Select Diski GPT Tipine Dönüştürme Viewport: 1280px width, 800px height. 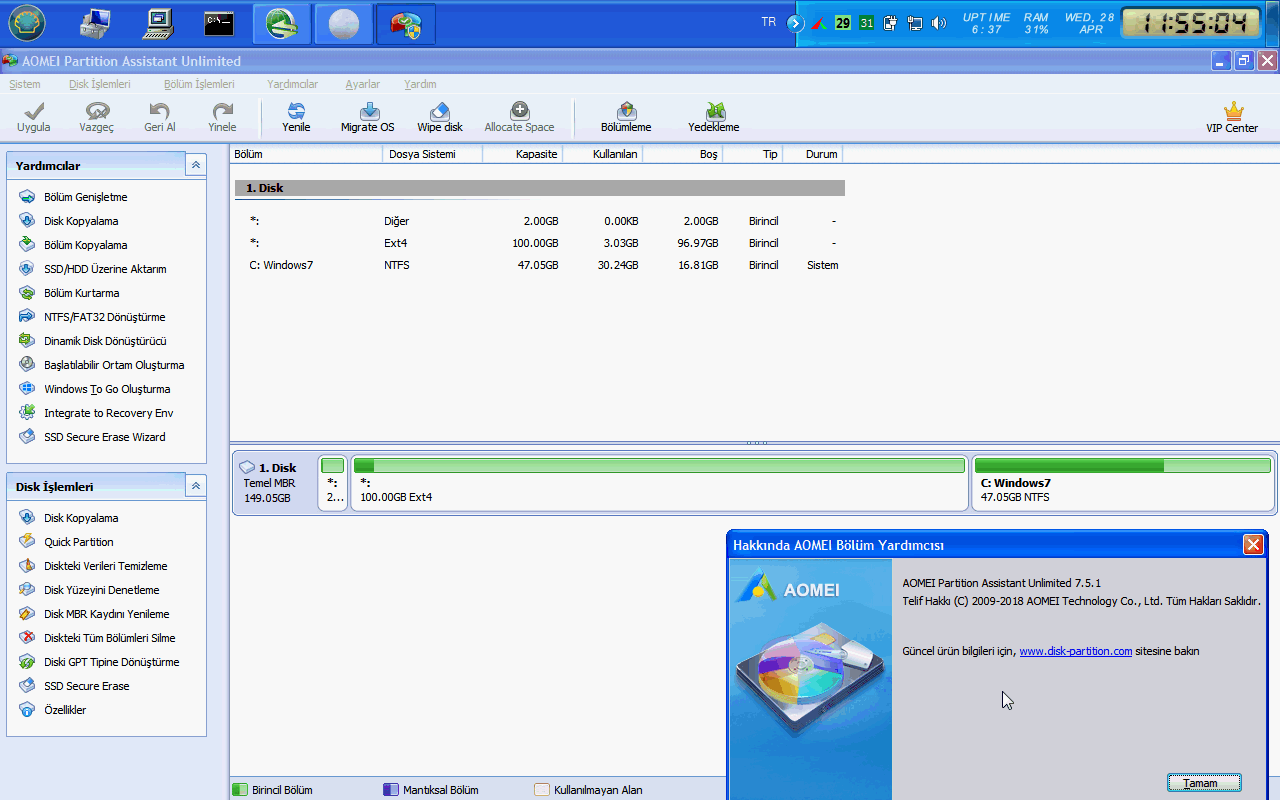click(100, 662)
